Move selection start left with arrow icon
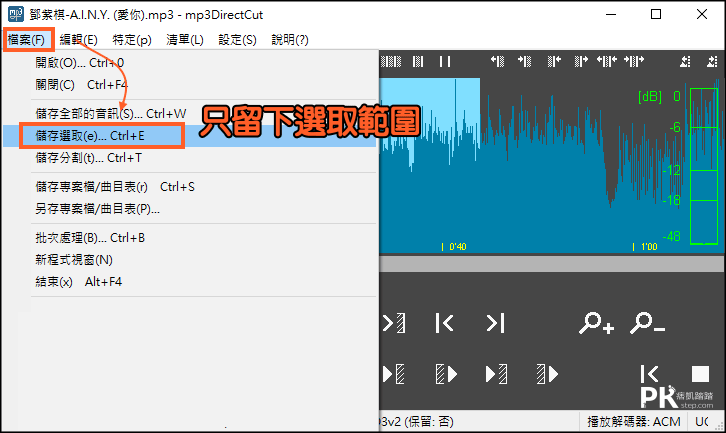The image size is (726, 433). (498, 61)
